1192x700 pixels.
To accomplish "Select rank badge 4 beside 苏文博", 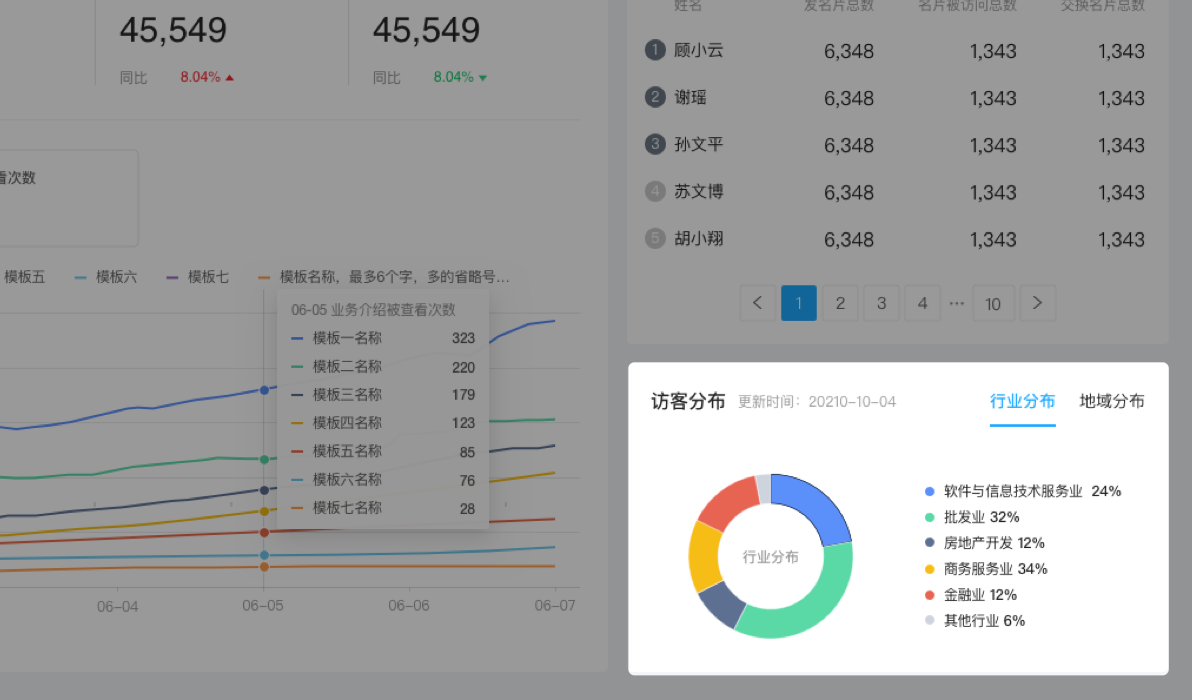I will pyautogui.click(x=655, y=192).
